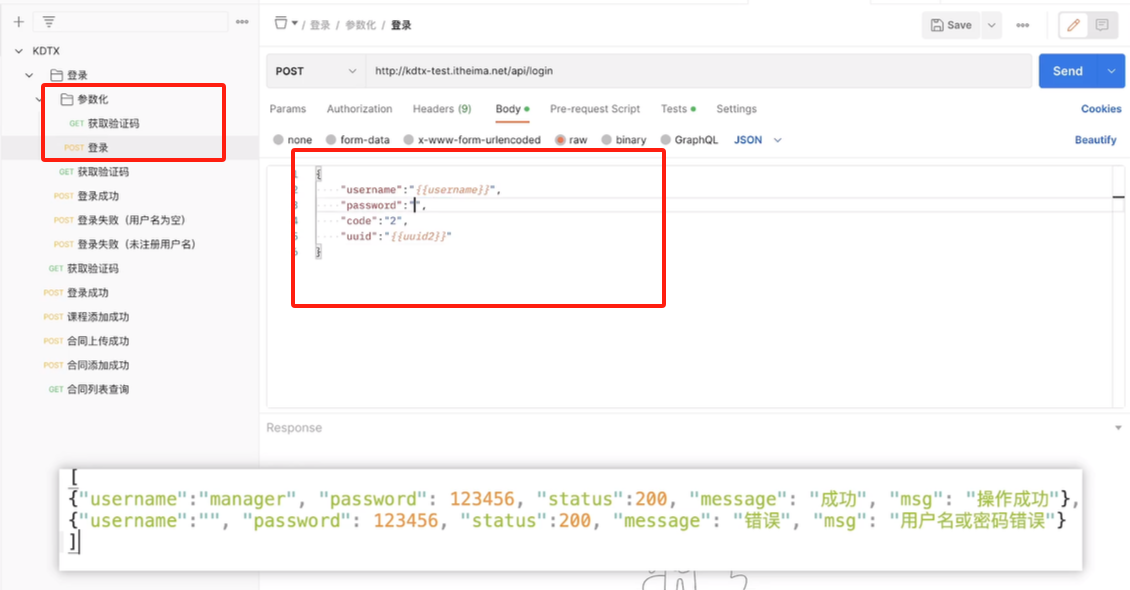Click the "code":"2" line in editor
1130x590 pixels.
click(375, 221)
